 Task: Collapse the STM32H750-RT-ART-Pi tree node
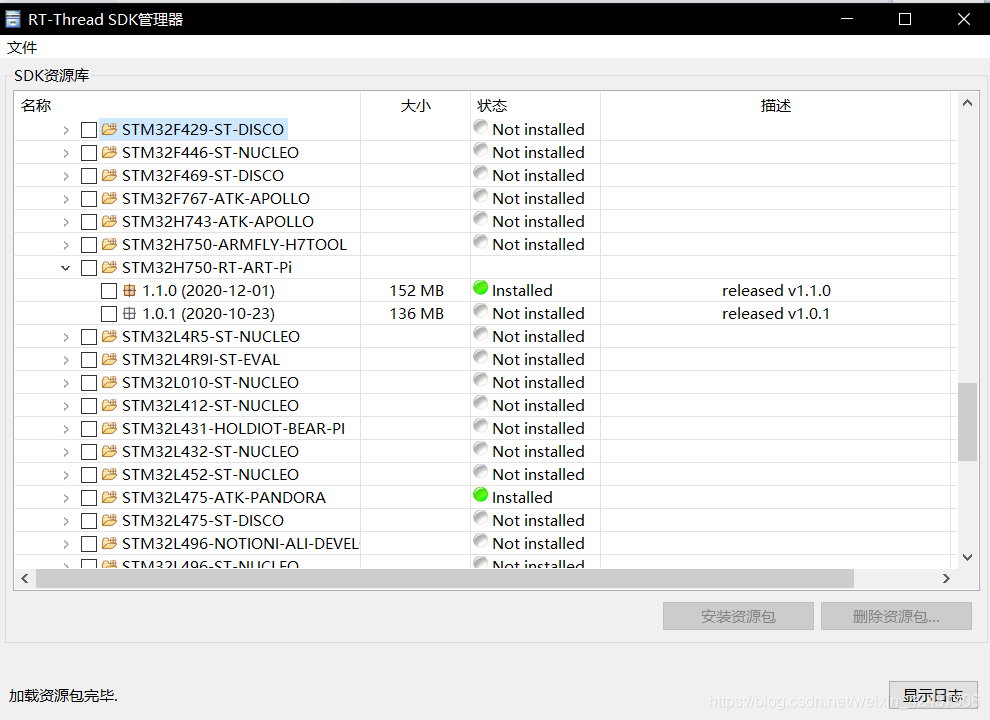pyautogui.click(x=66, y=268)
